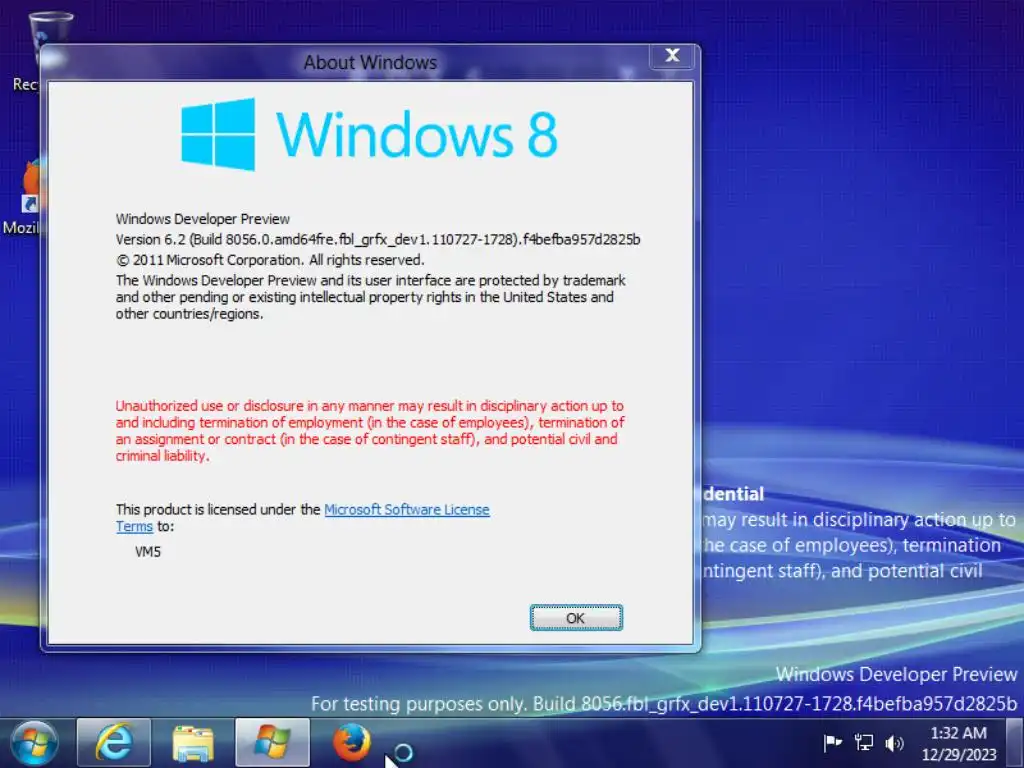The height and width of the screenshot is (768, 1024).
Task: Open Windows Explorer folder icon on taskbar
Action: pyautogui.click(x=193, y=743)
